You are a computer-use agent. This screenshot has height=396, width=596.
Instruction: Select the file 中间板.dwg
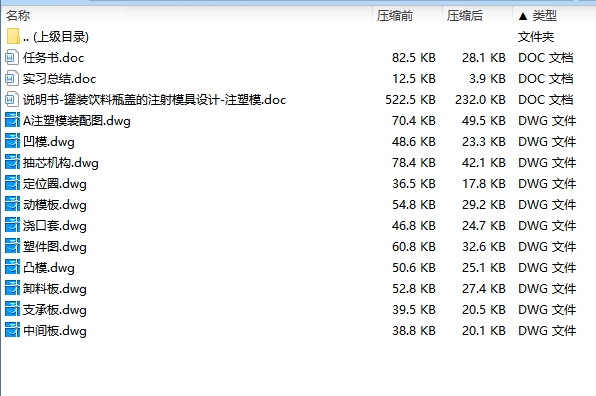tap(55, 331)
